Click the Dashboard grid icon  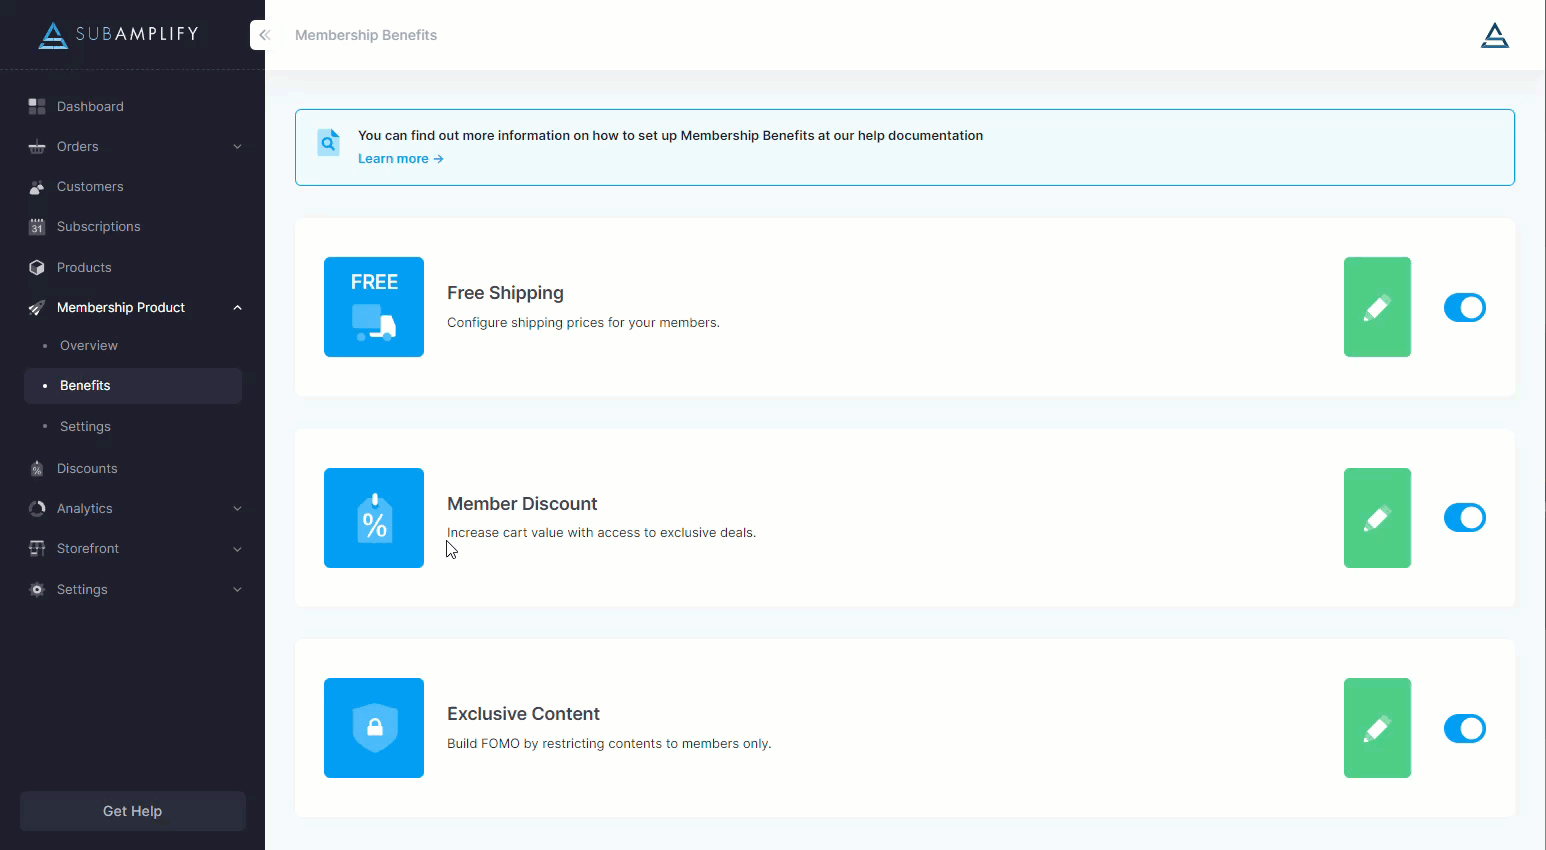click(x=37, y=106)
